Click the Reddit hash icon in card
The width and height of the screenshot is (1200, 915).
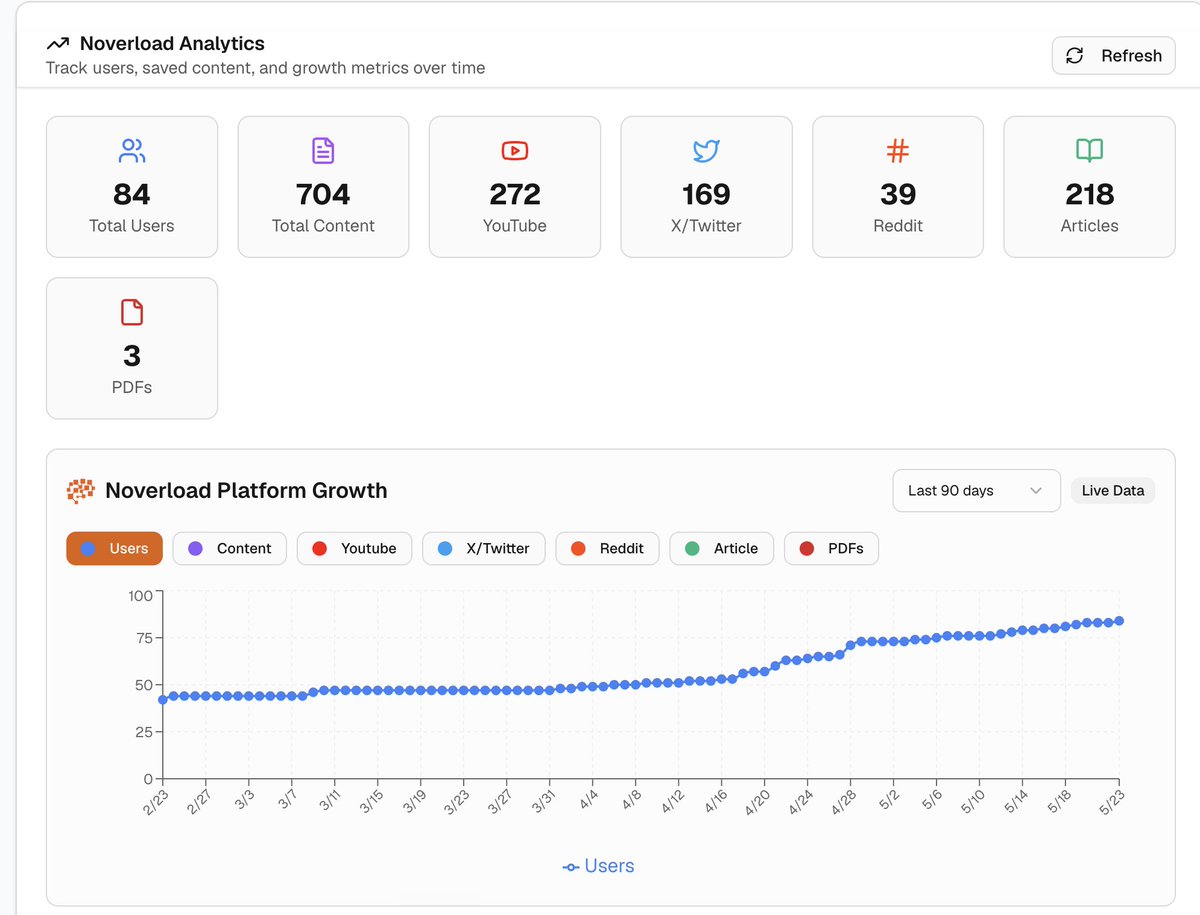tap(898, 151)
